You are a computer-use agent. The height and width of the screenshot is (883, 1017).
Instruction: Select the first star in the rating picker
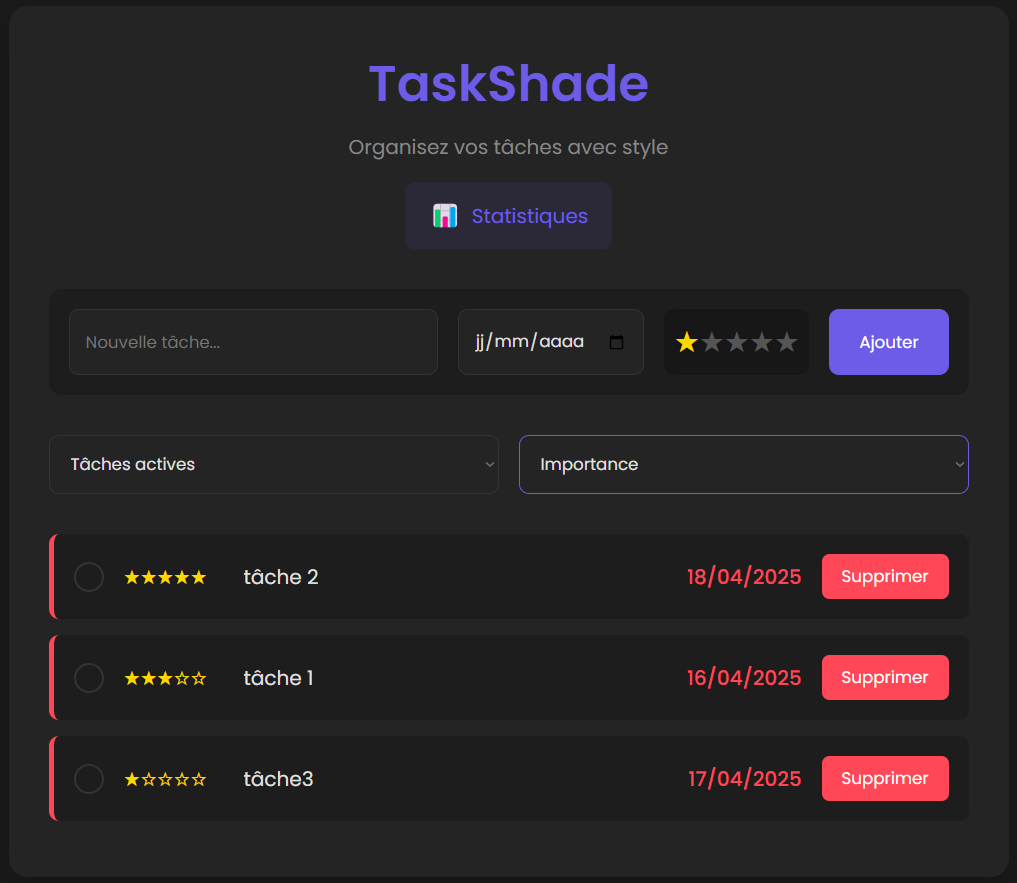pyautogui.click(x=686, y=342)
